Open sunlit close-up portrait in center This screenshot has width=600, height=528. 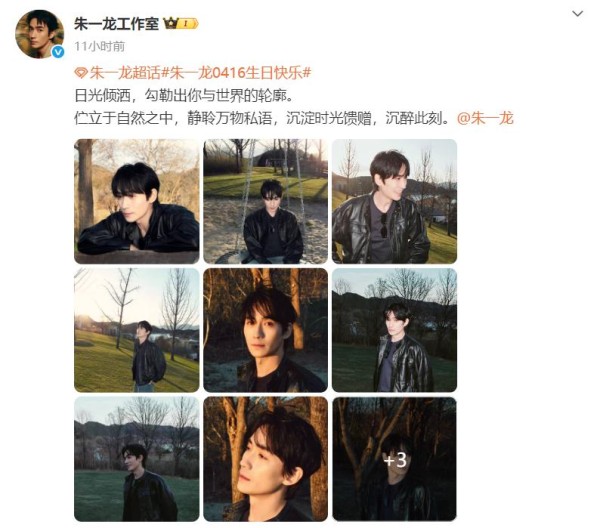coord(266,330)
